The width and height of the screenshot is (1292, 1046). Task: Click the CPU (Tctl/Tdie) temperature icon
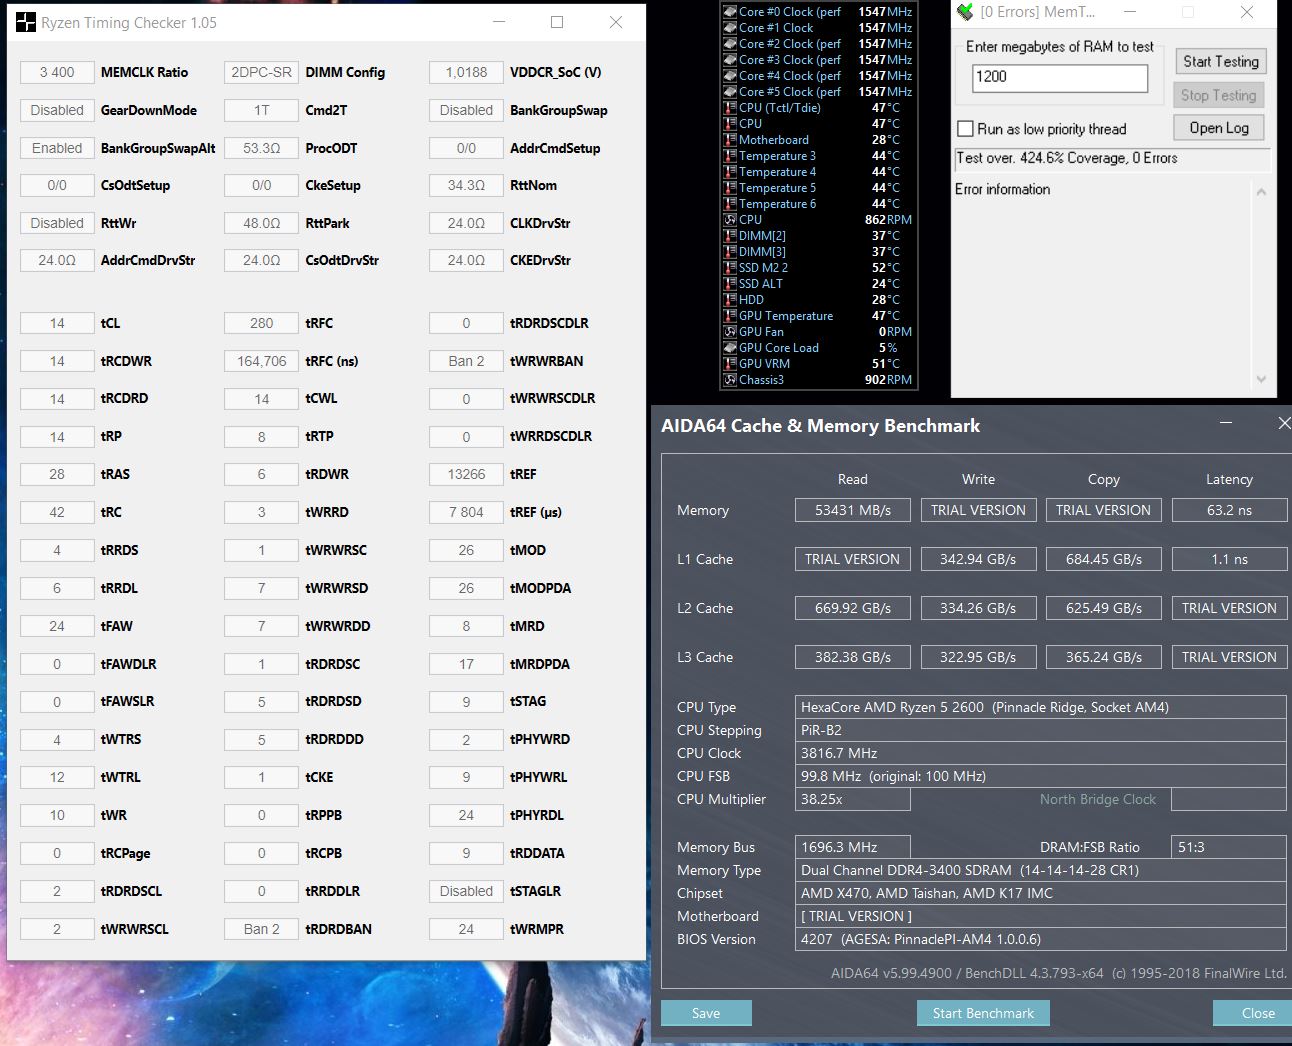pos(730,108)
